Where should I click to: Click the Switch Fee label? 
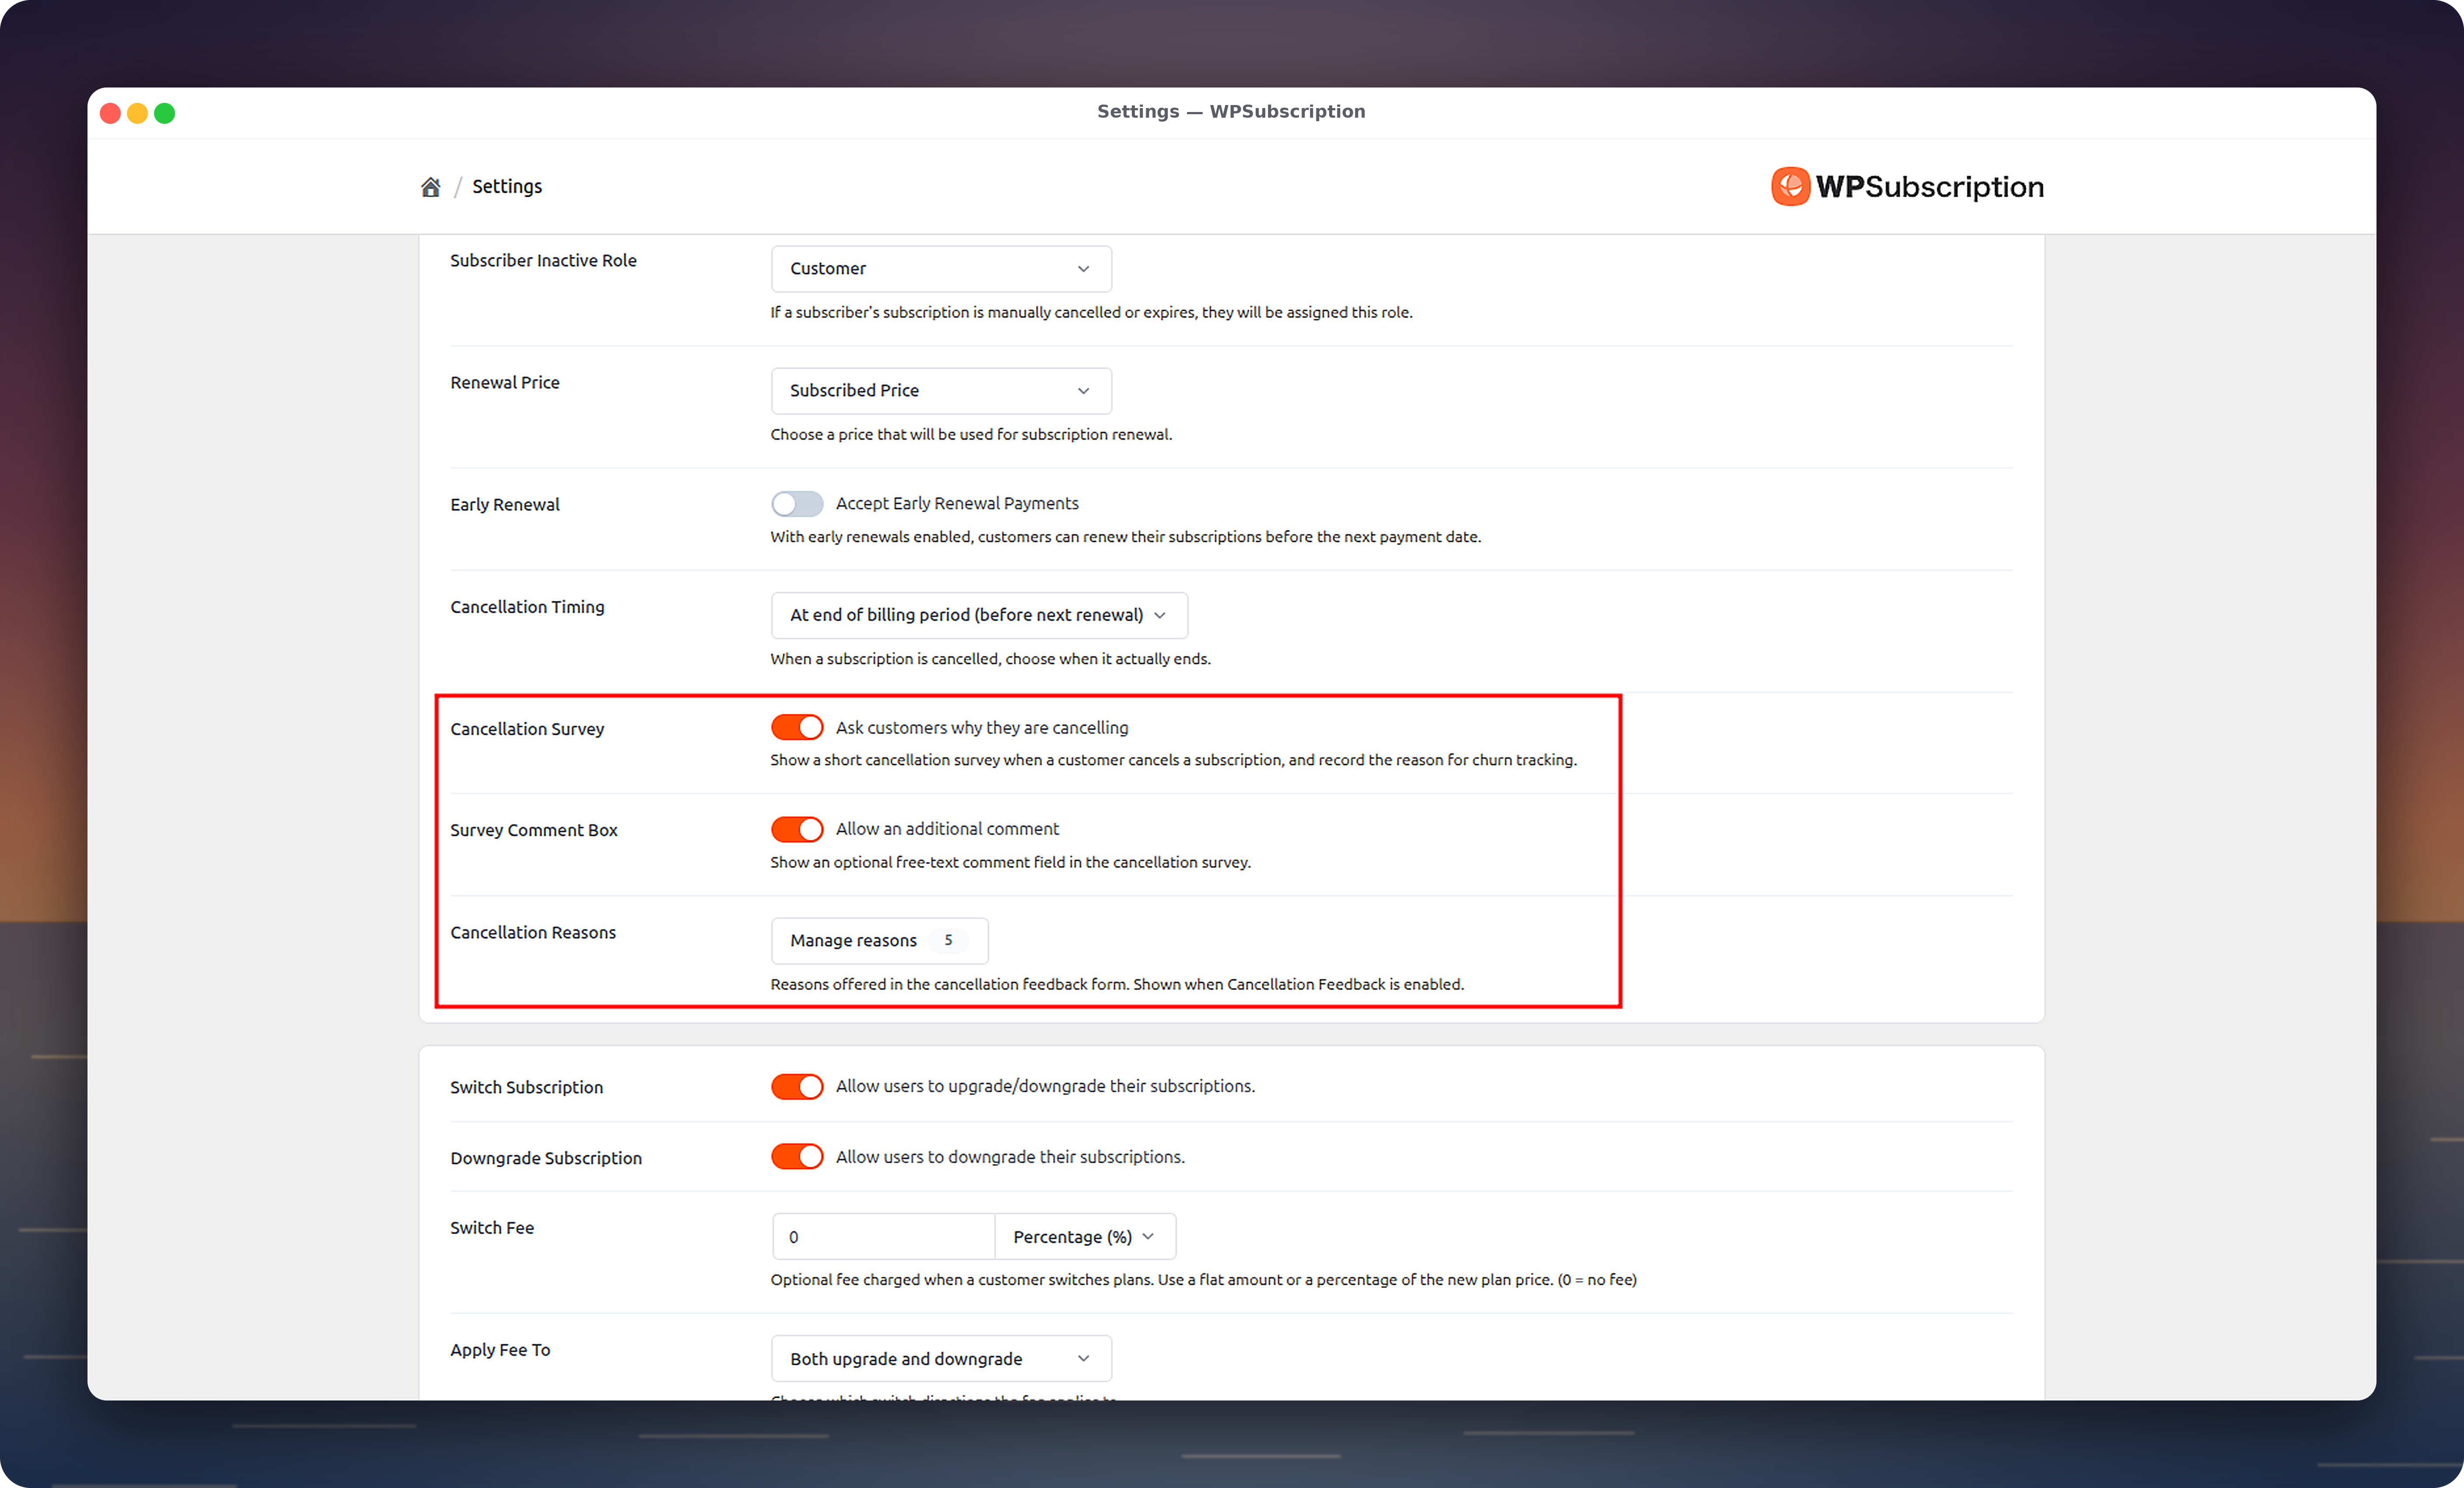[x=492, y=1228]
